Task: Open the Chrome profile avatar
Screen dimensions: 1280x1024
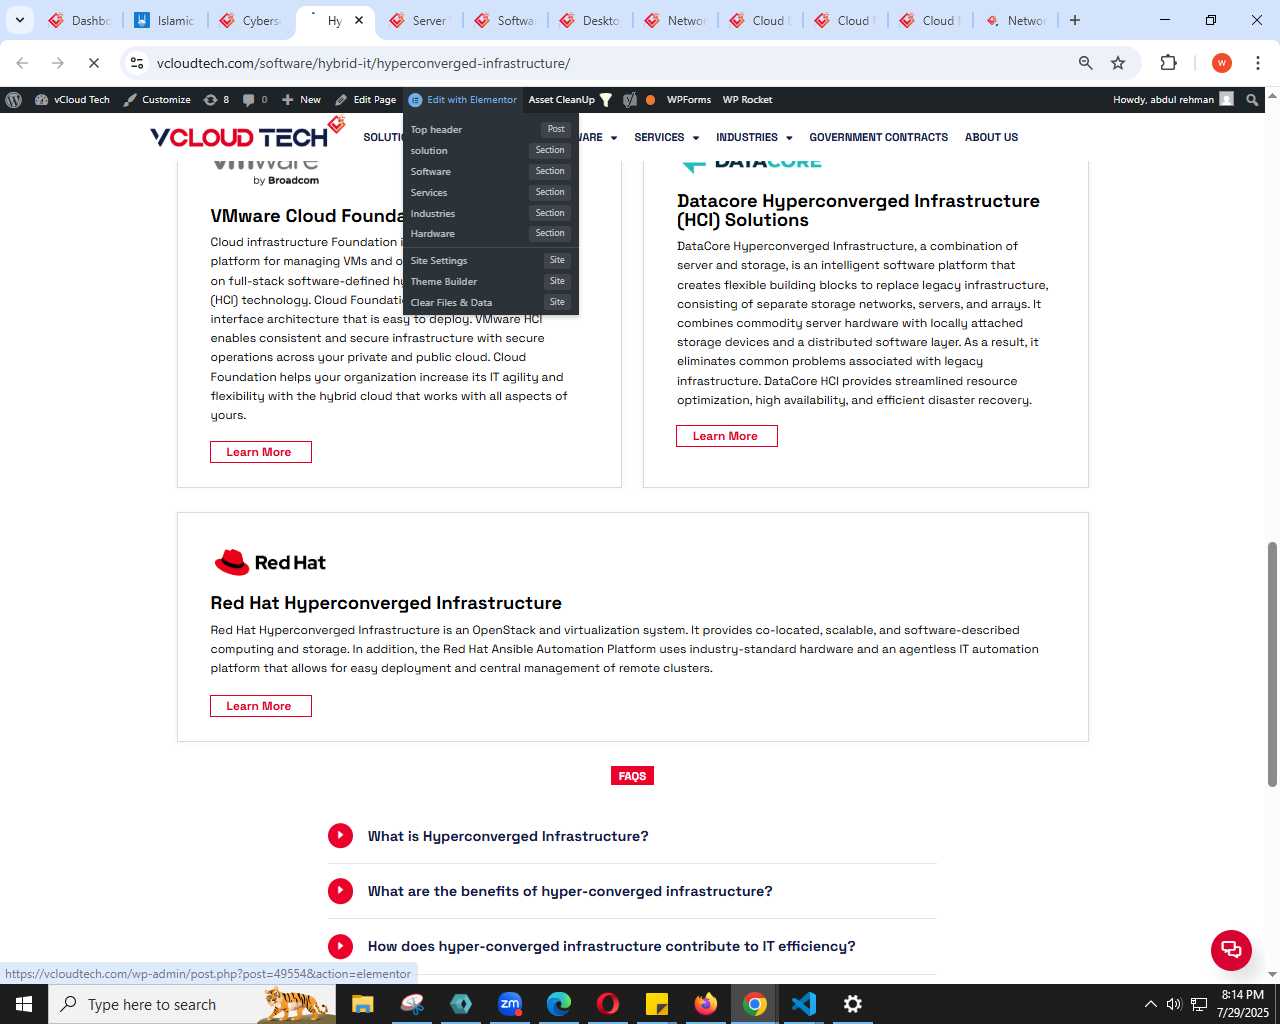Action: tap(1221, 63)
